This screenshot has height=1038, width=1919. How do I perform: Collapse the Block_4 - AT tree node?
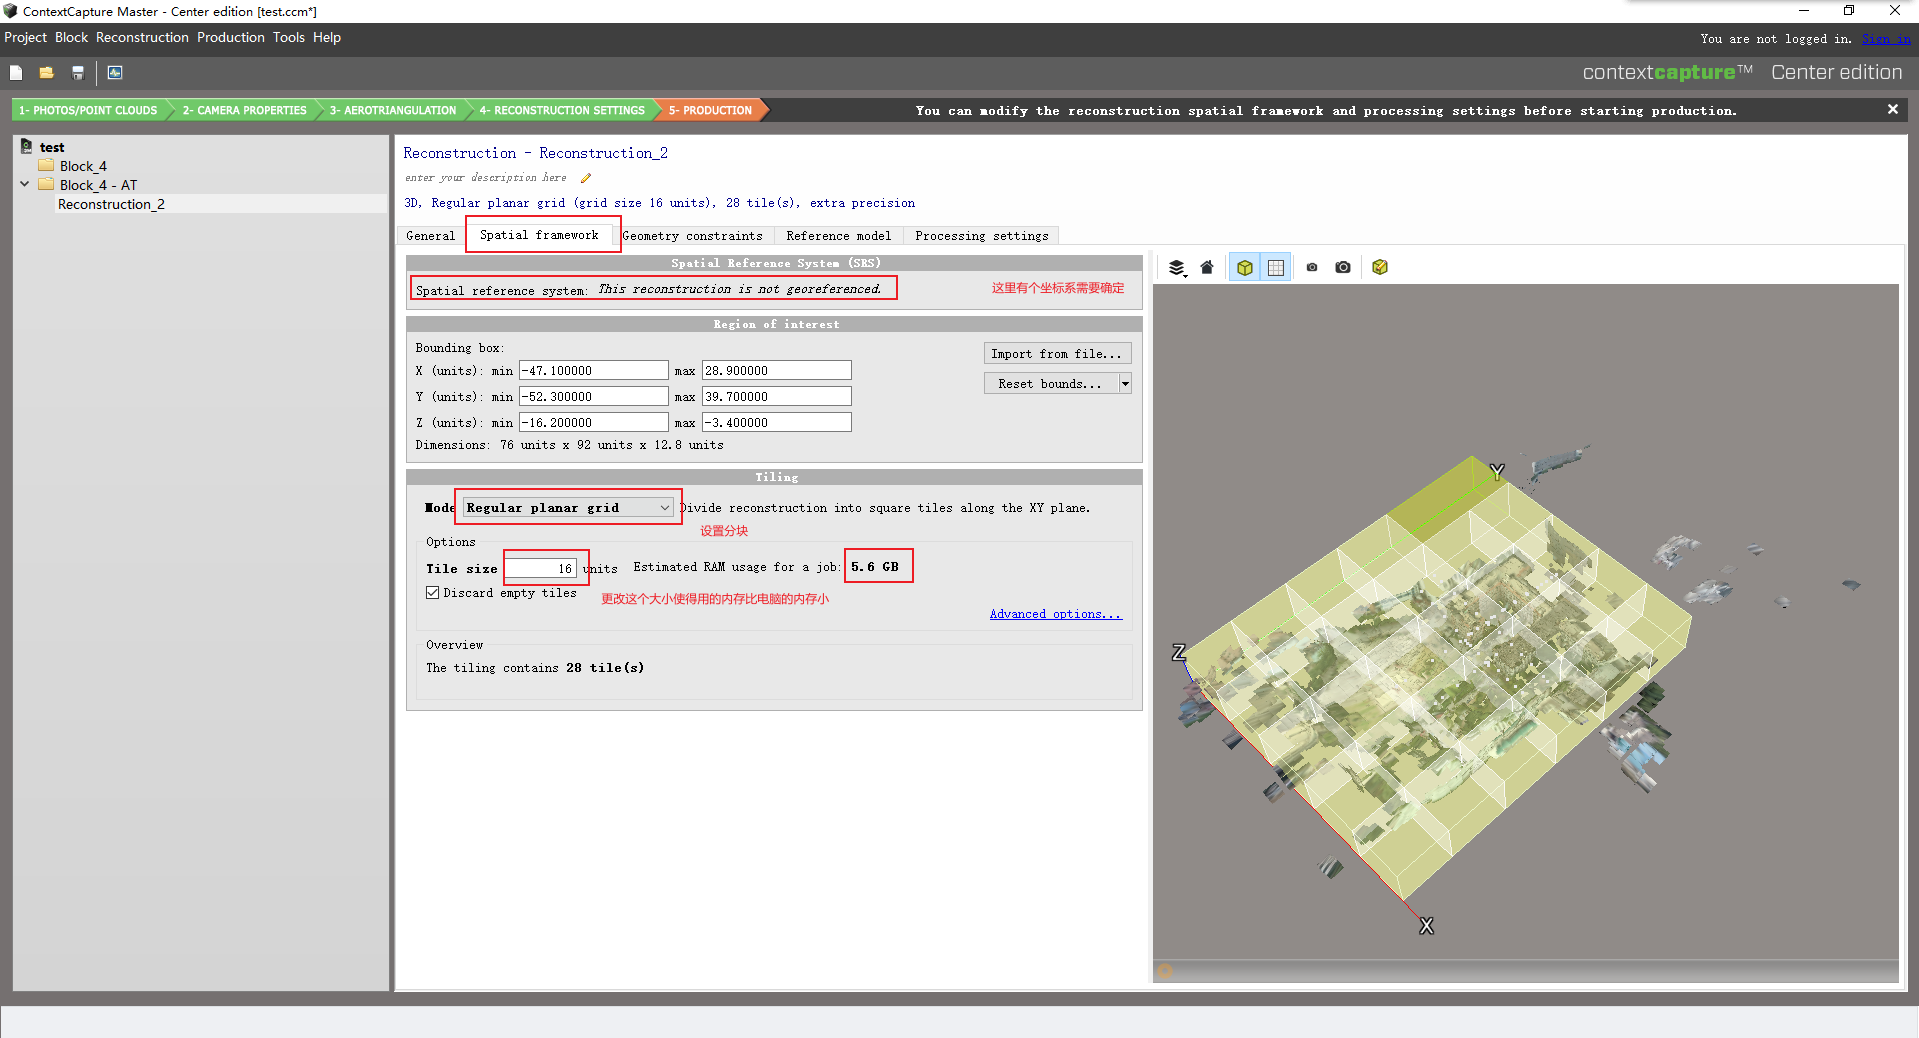tap(24, 185)
